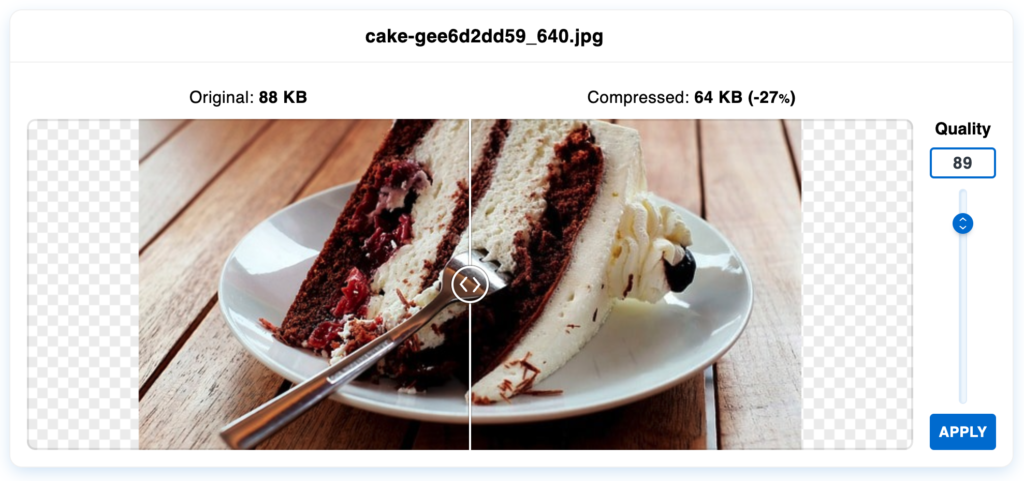Click the (-27%) savings percentage

[x=771, y=98]
